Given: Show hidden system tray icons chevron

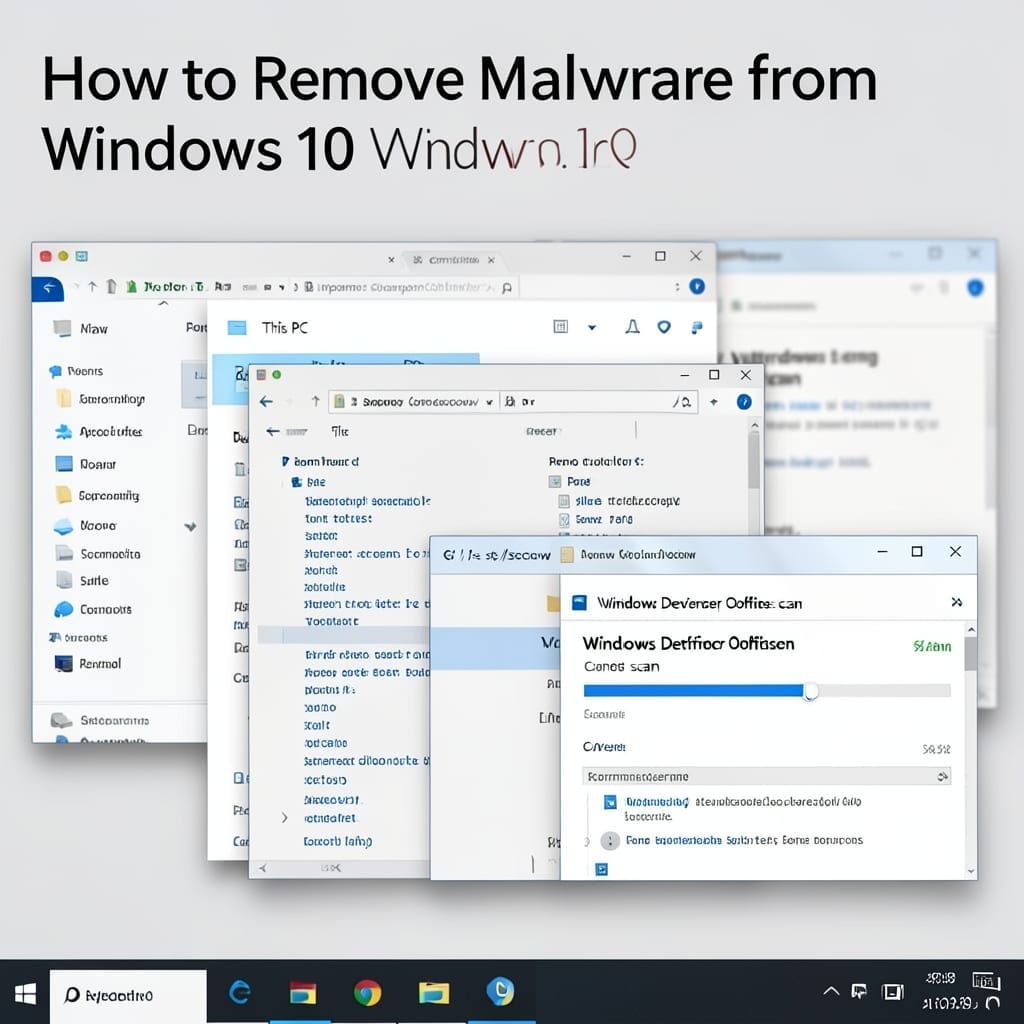Looking at the screenshot, I should pyautogui.click(x=831, y=991).
